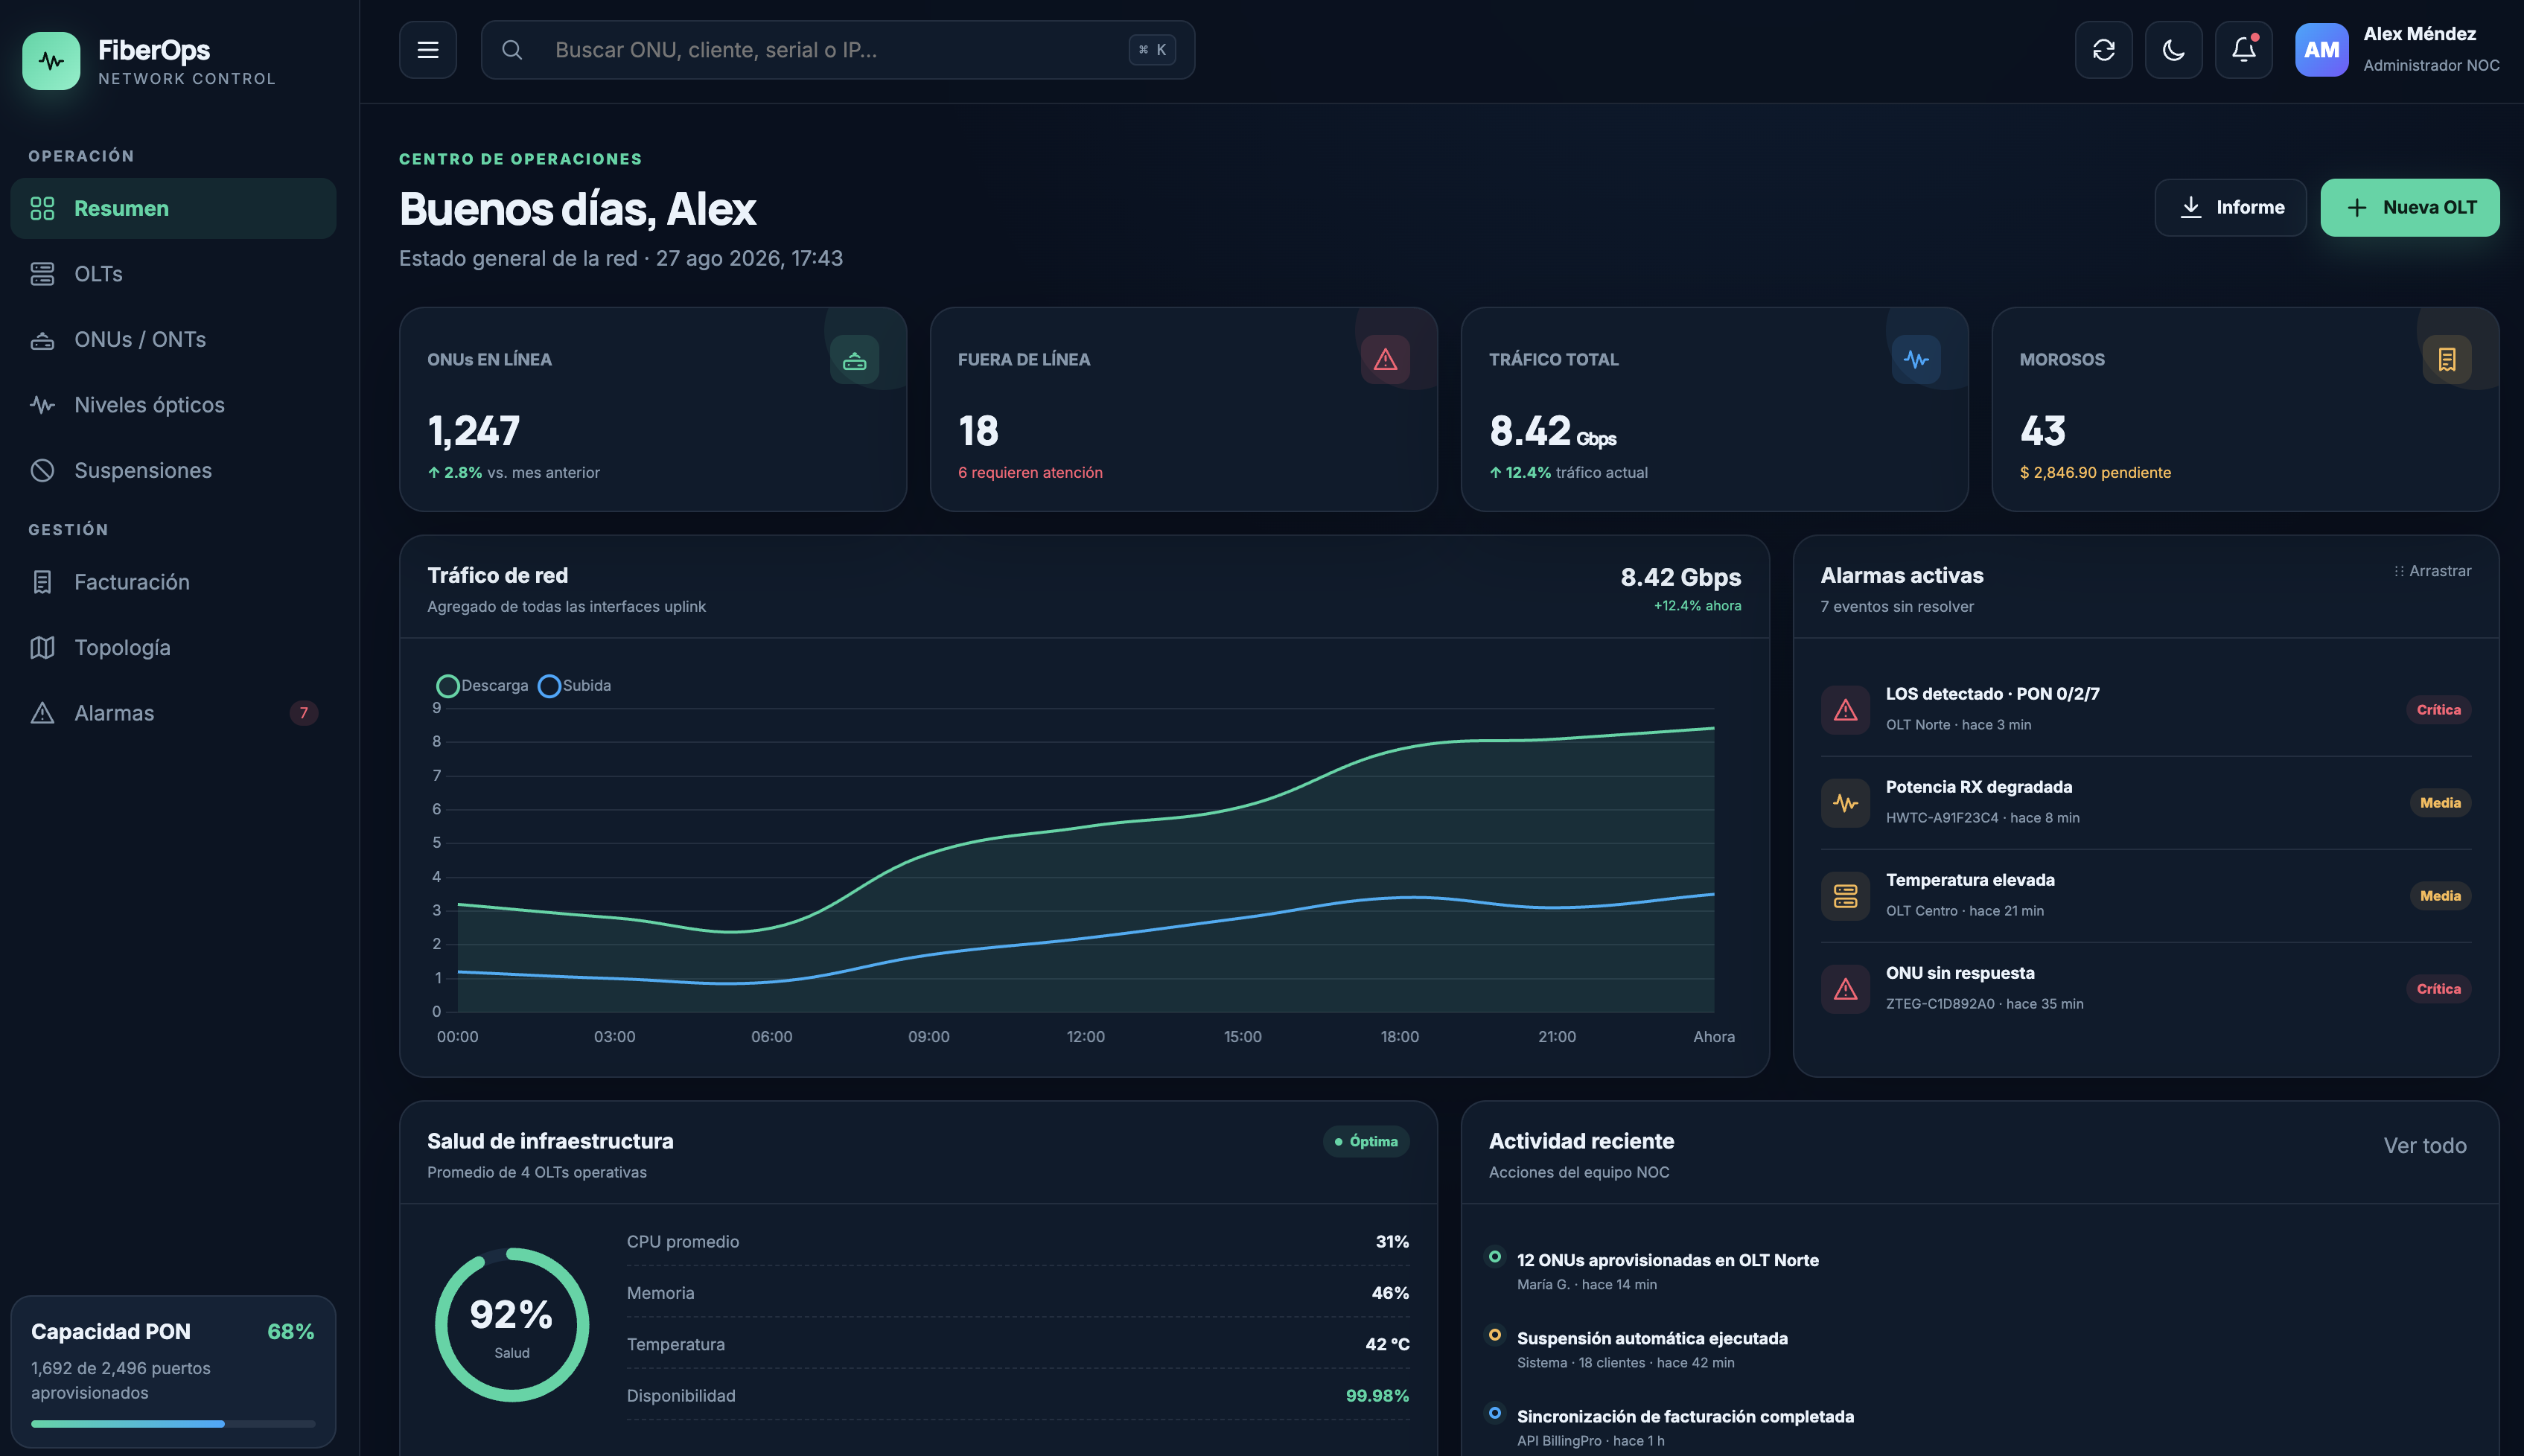Refresh data with the sync icon

click(2104, 50)
